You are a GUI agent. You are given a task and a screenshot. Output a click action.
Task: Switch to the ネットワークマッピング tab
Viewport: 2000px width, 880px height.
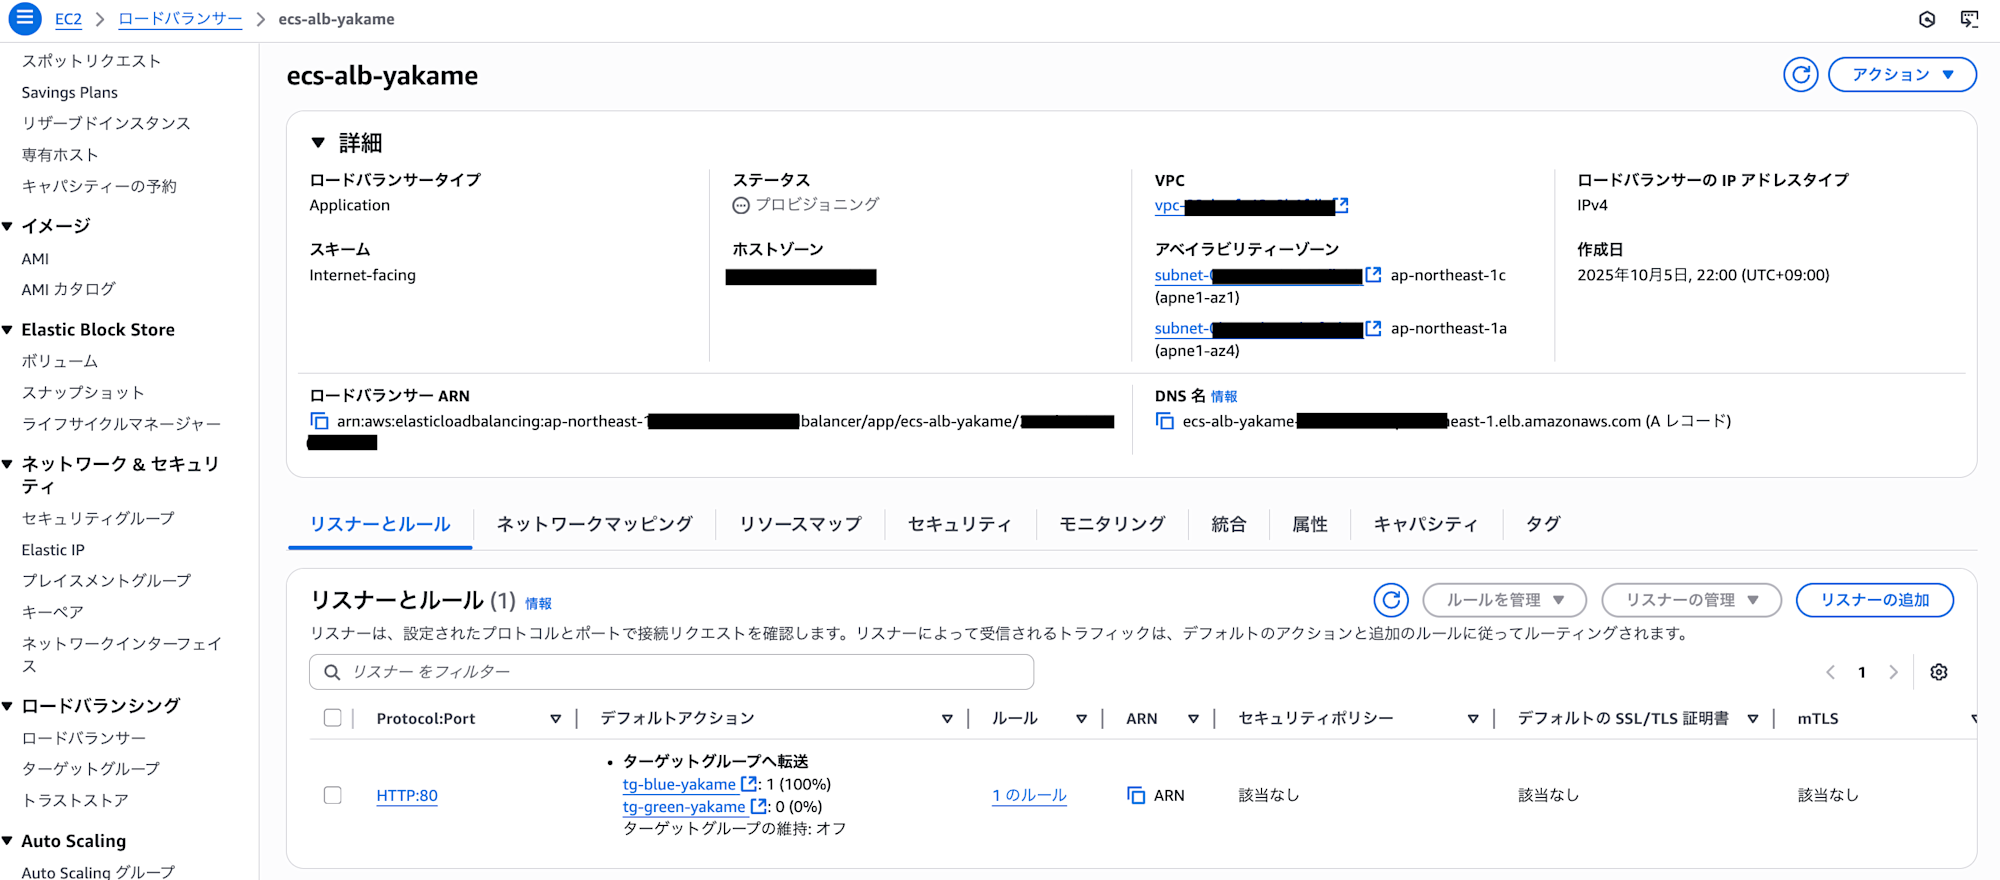[x=594, y=524]
